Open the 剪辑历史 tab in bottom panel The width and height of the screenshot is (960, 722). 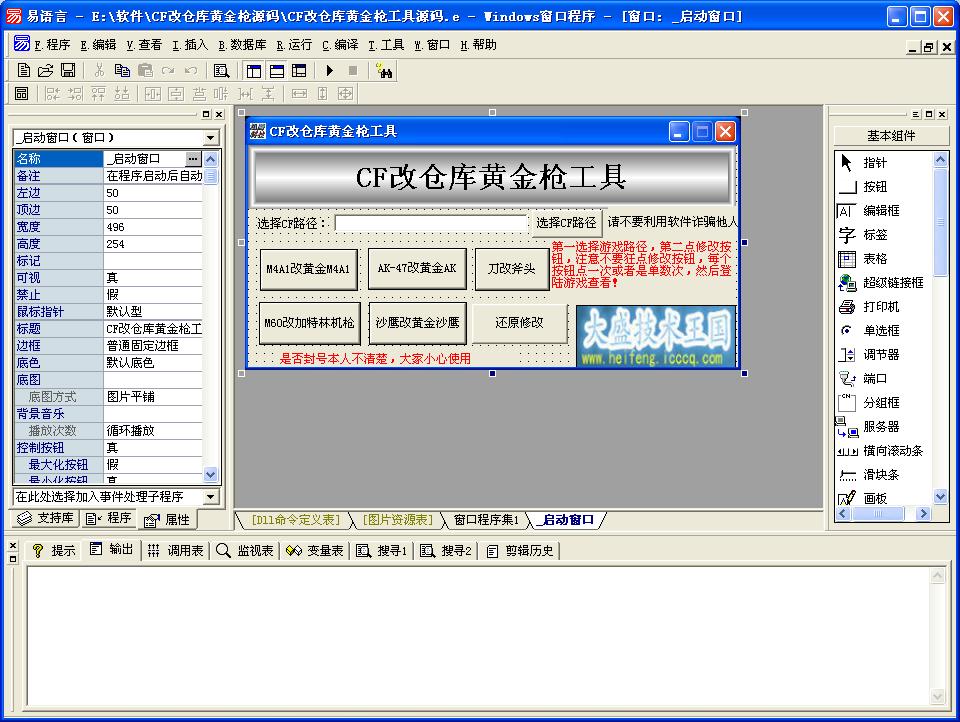pyautogui.click(x=520, y=551)
